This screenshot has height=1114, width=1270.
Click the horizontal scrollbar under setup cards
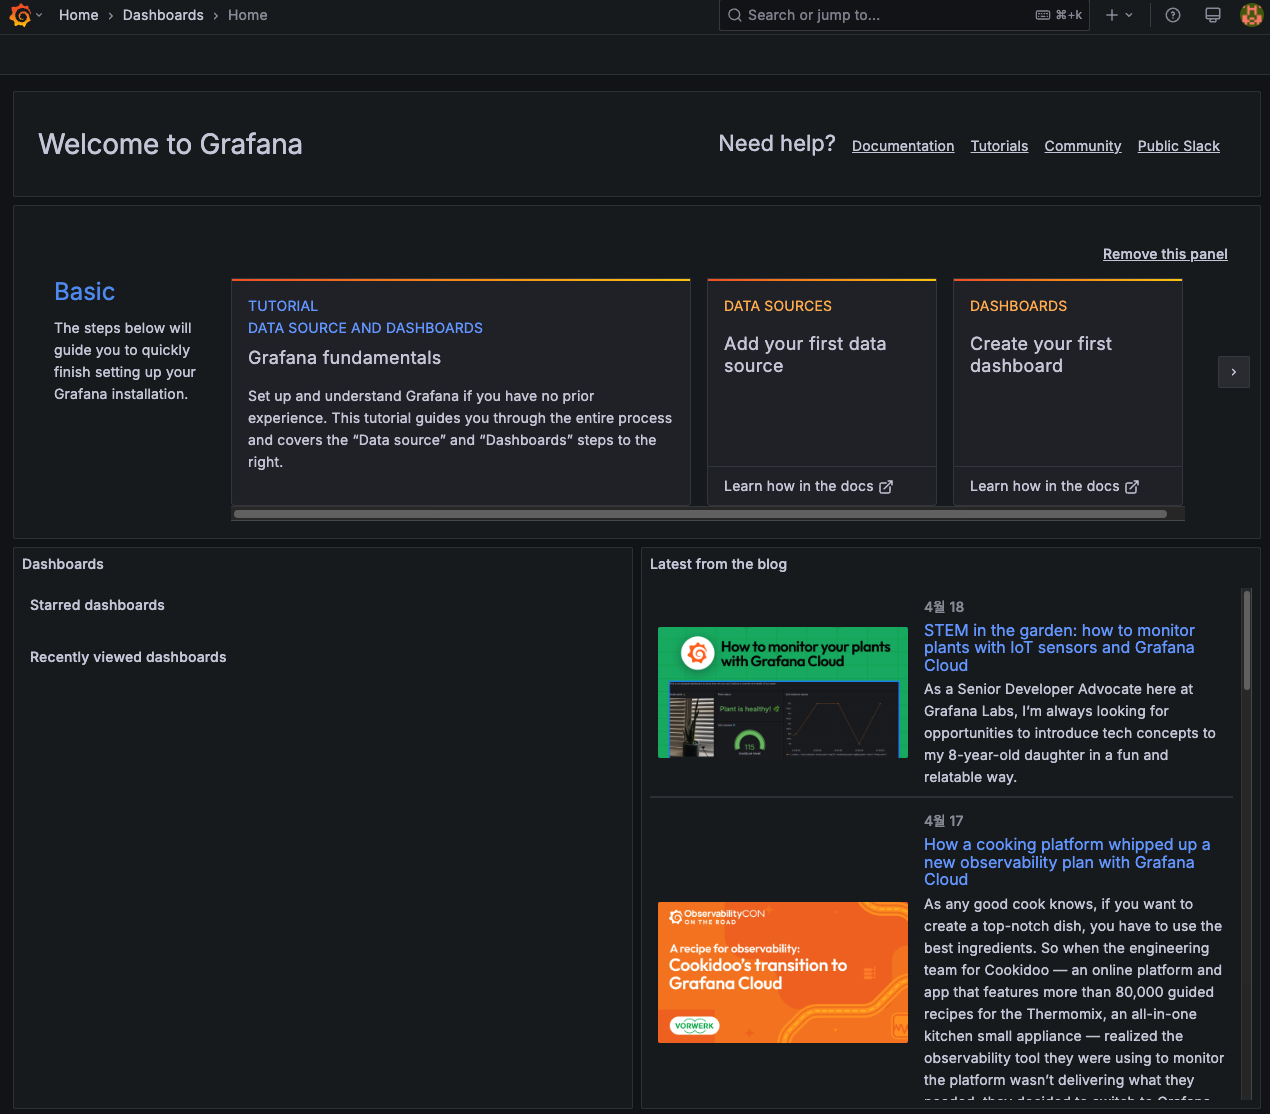pyautogui.click(x=700, y=514)
